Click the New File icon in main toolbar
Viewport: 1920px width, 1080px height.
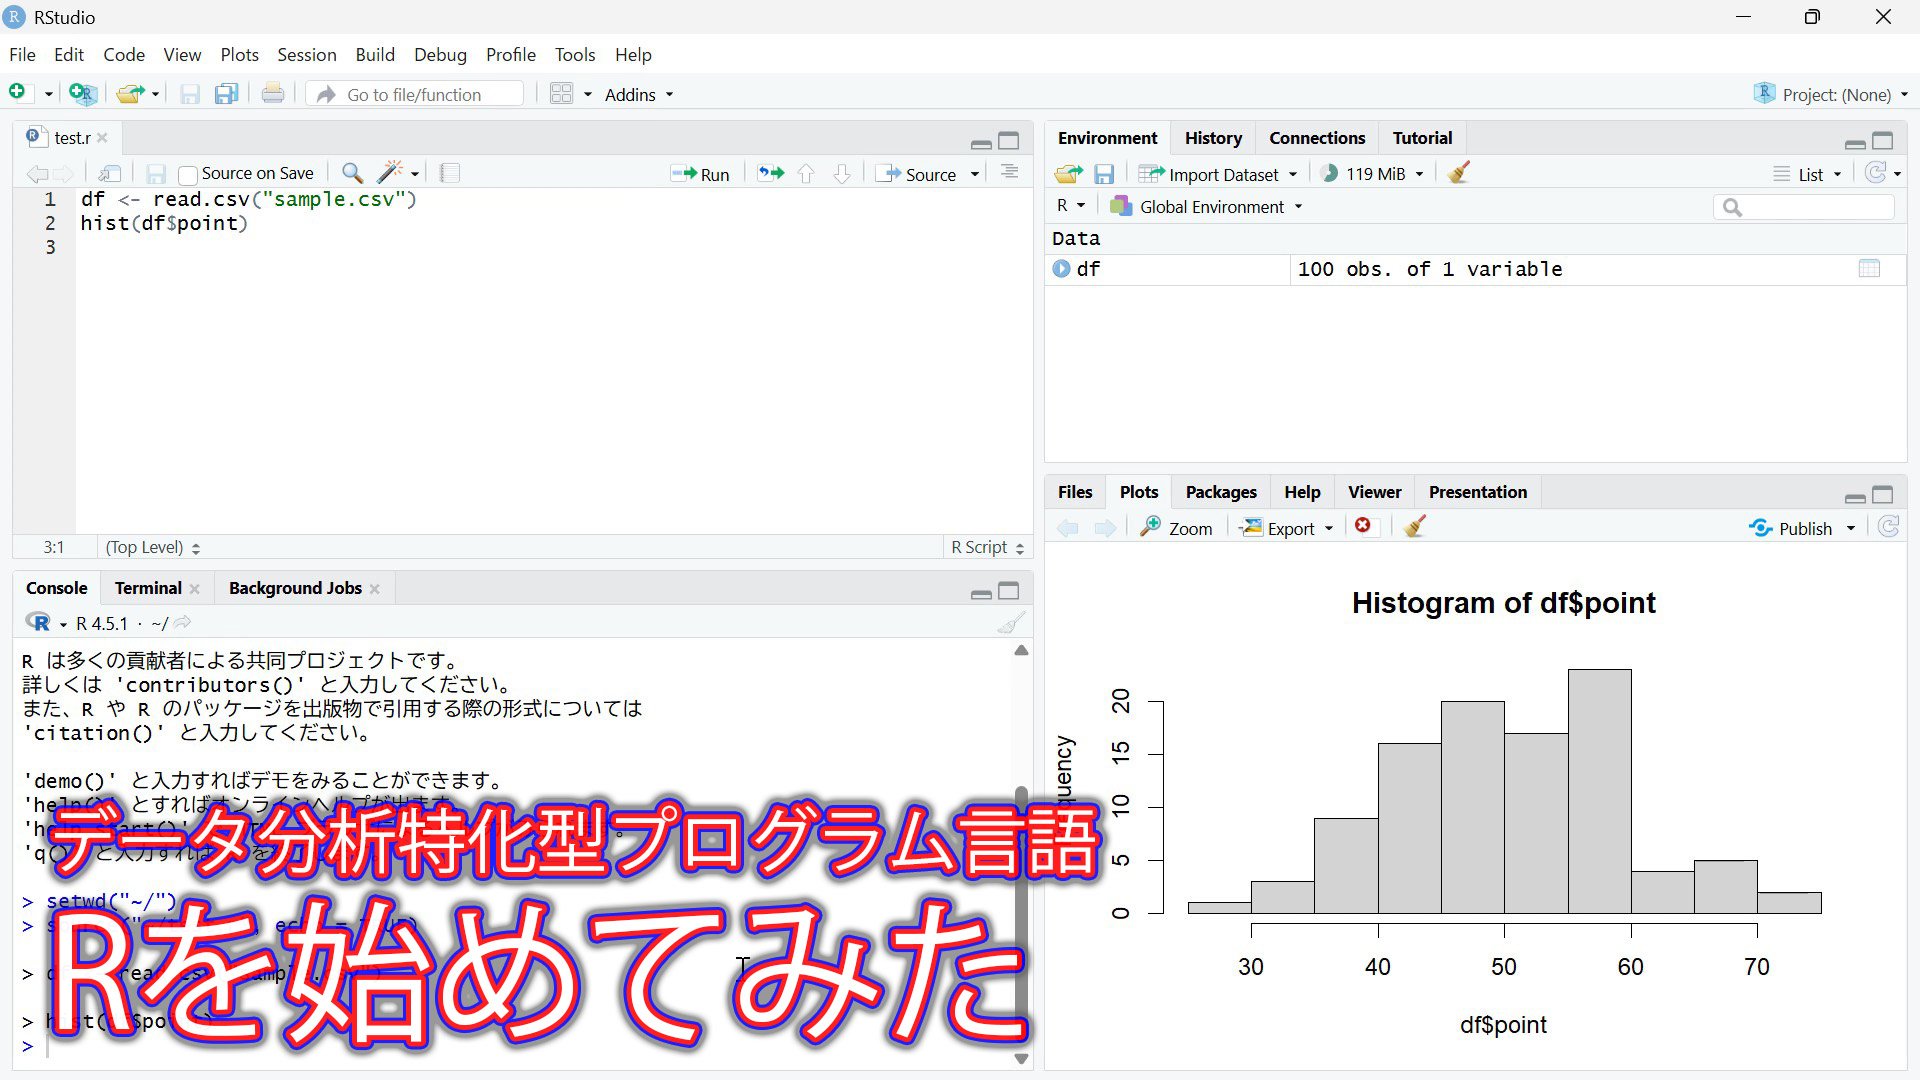coord(17,93)
